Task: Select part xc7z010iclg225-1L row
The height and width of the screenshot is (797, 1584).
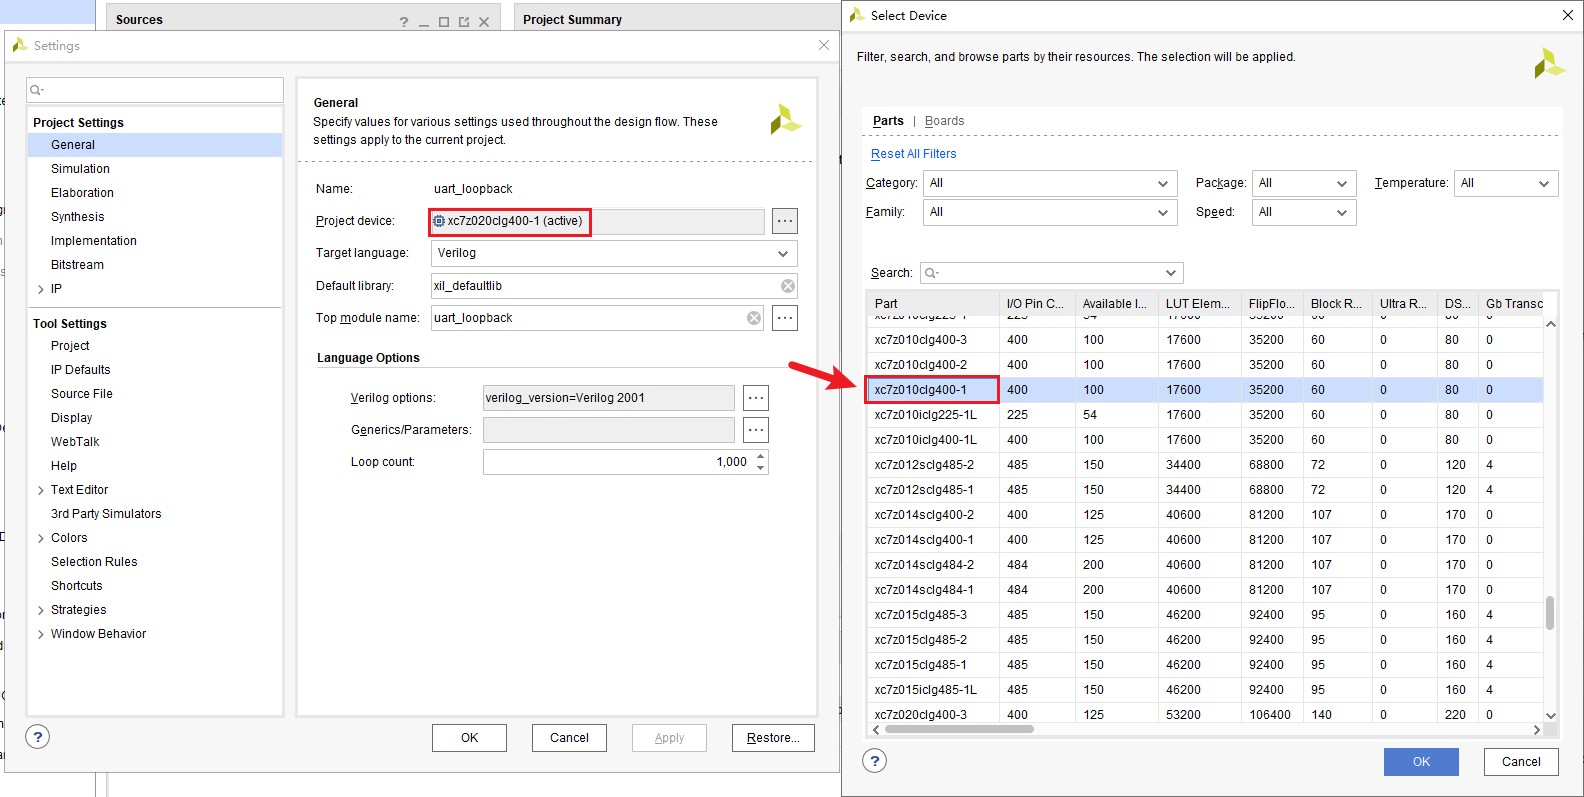Action: pos(1204,415)
